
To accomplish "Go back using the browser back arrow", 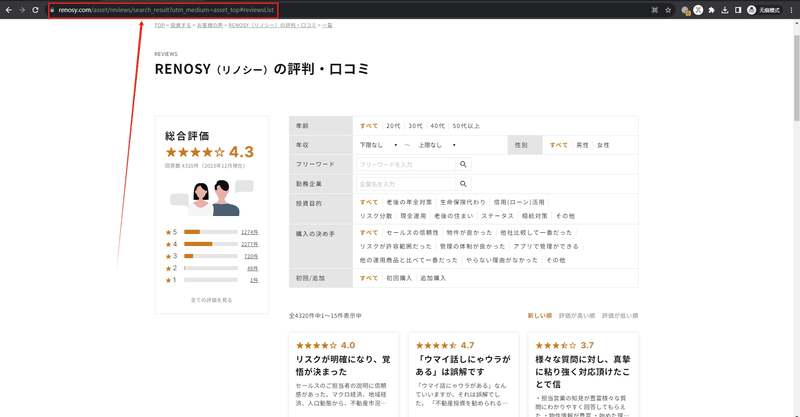I will point(9,10).
